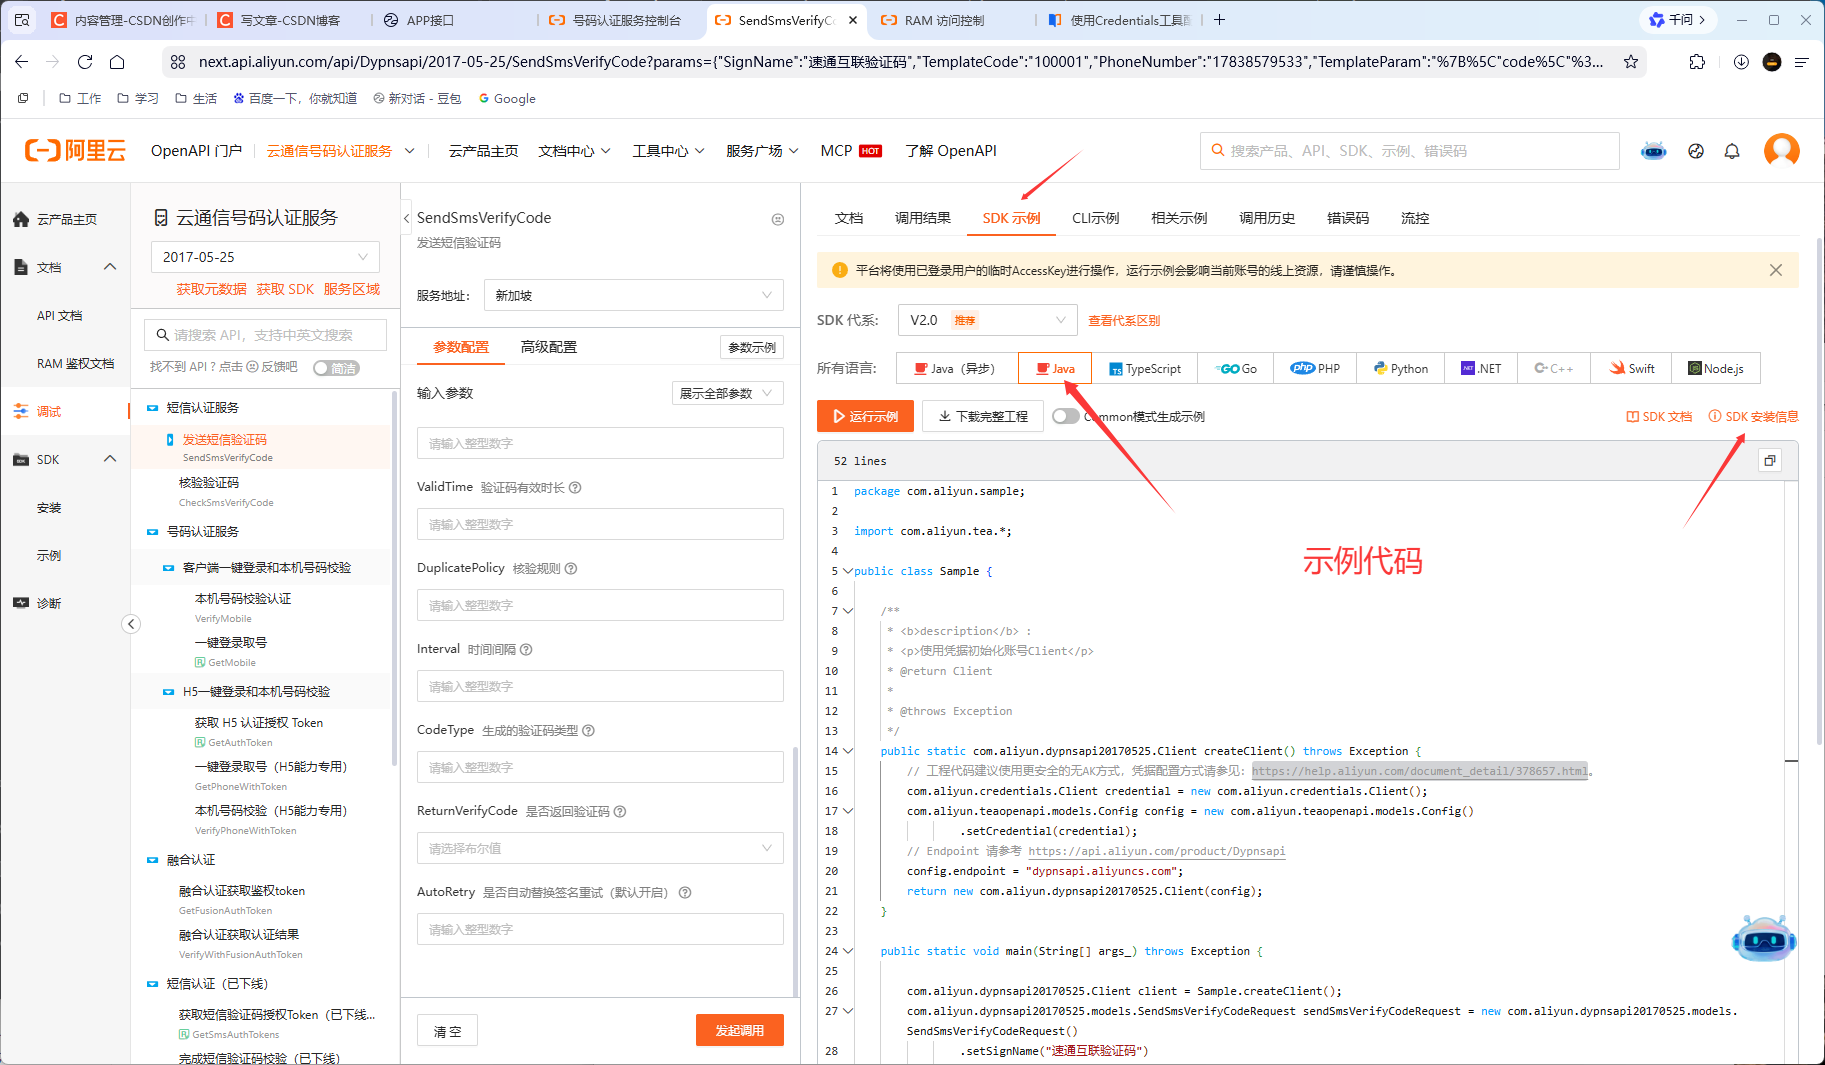Copy code with the copy icon
Screen dimensions: 1825x1065
click(1770, 461)
